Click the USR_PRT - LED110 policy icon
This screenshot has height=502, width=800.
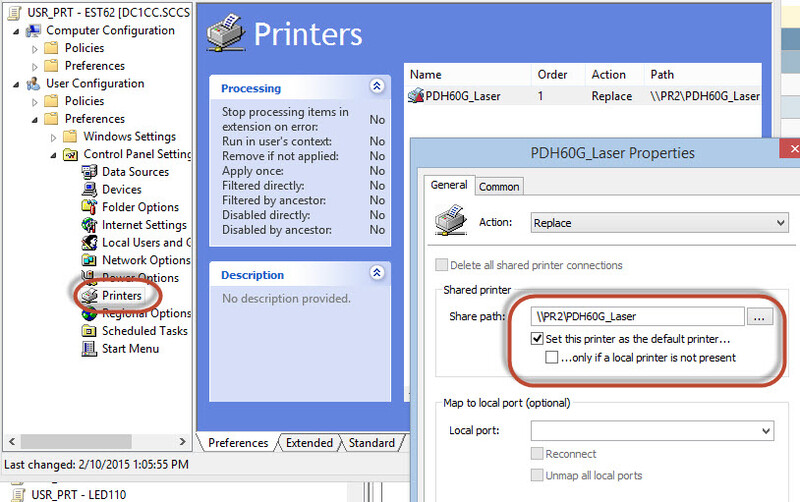(x=18, y=494)
